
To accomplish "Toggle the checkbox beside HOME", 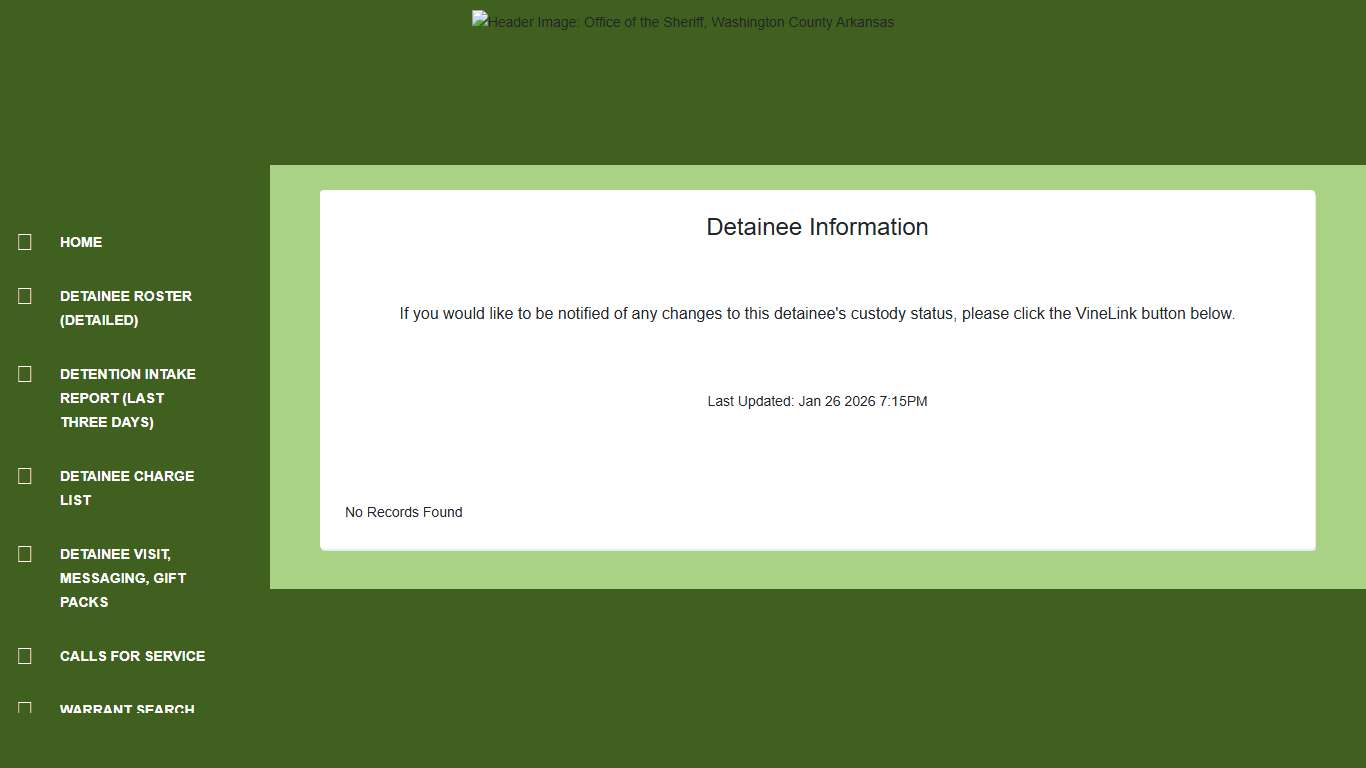I will tap(24, 241).
